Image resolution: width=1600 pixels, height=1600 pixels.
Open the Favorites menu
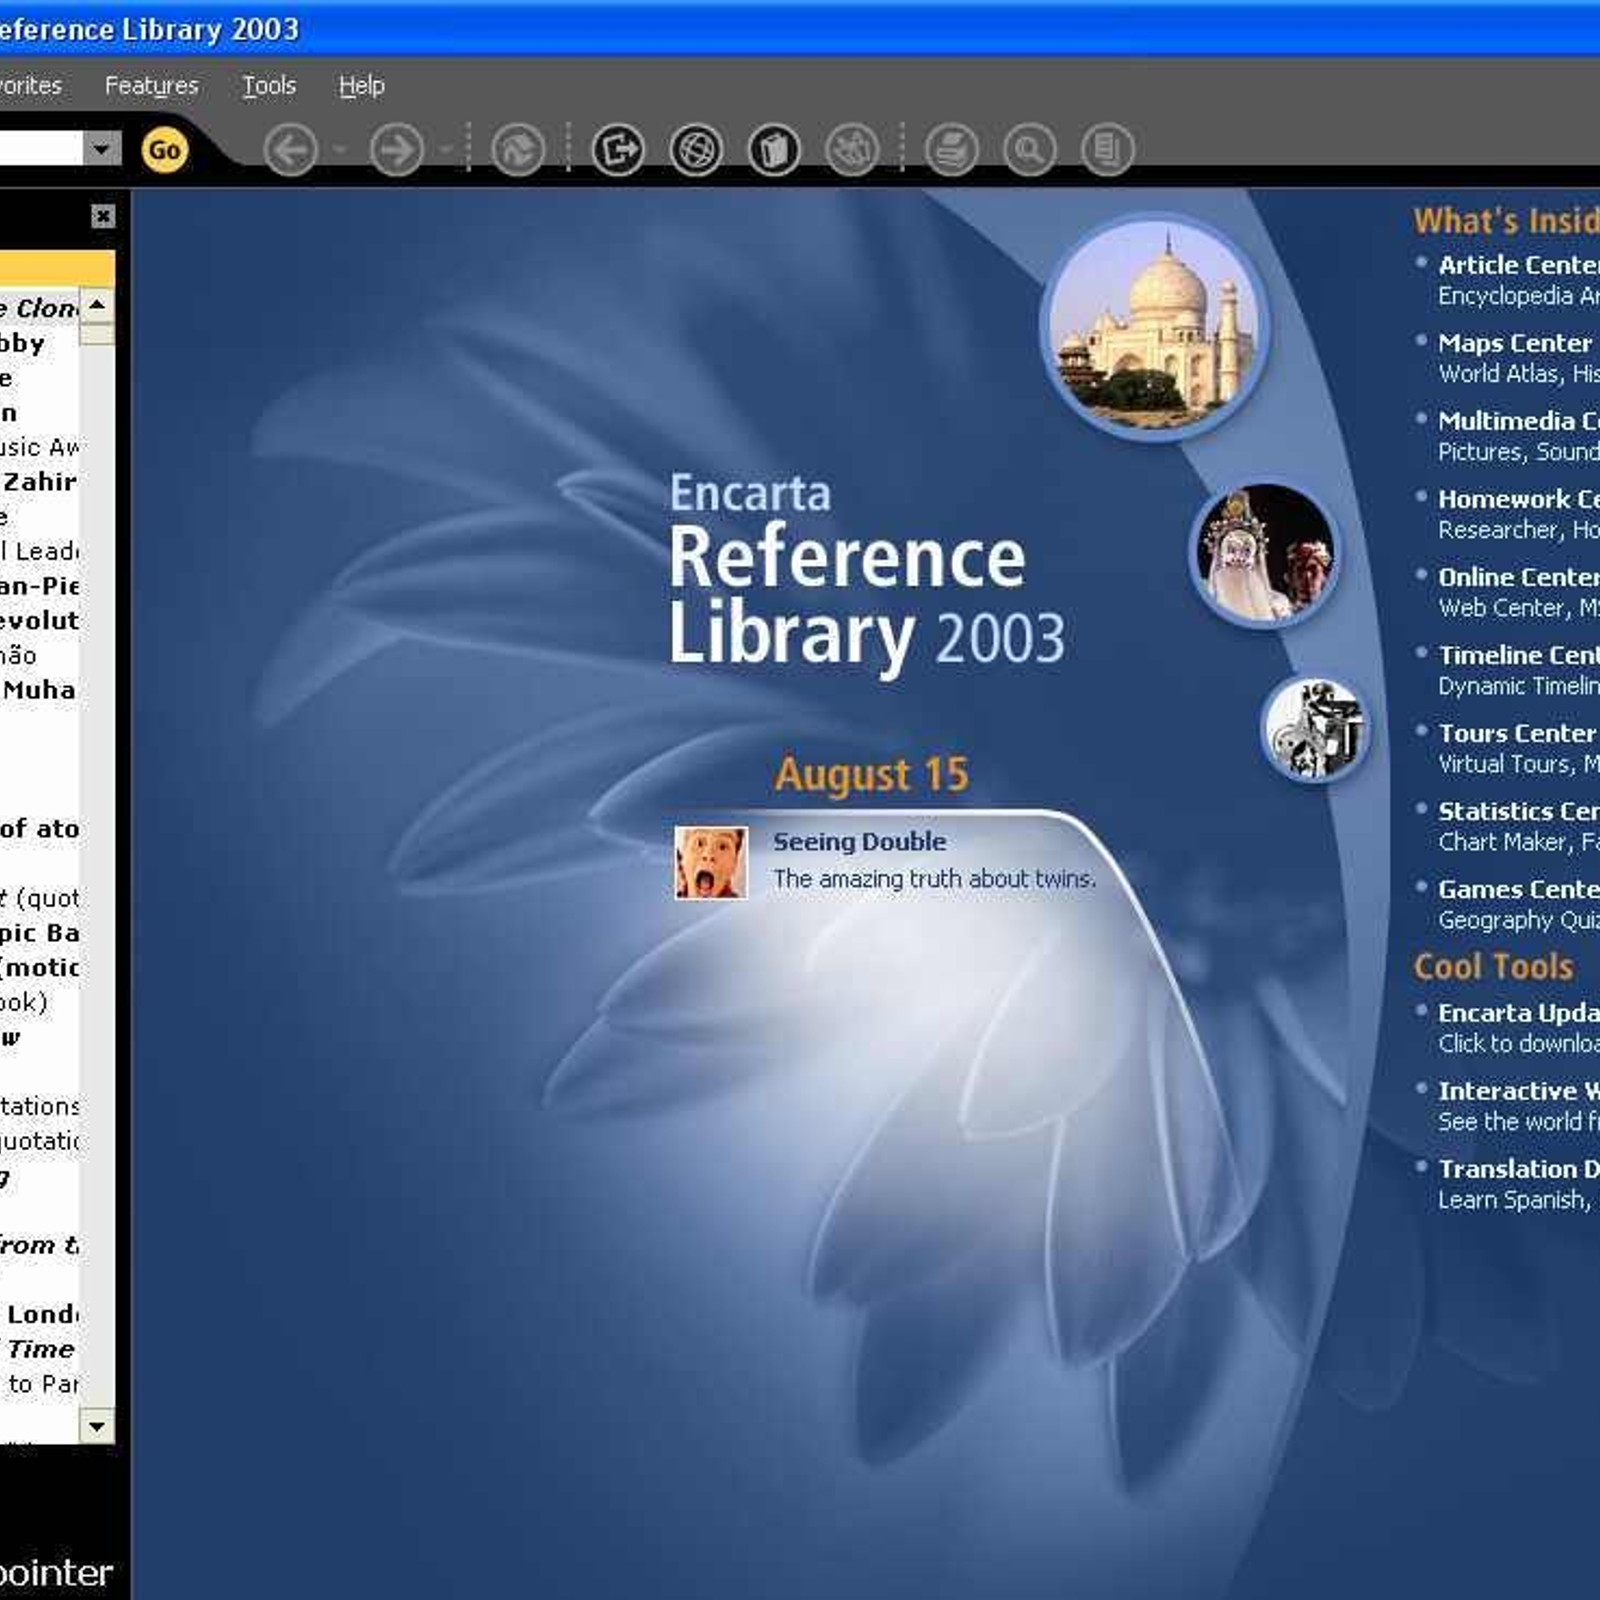pyautogui.click(x=30, y=86)
